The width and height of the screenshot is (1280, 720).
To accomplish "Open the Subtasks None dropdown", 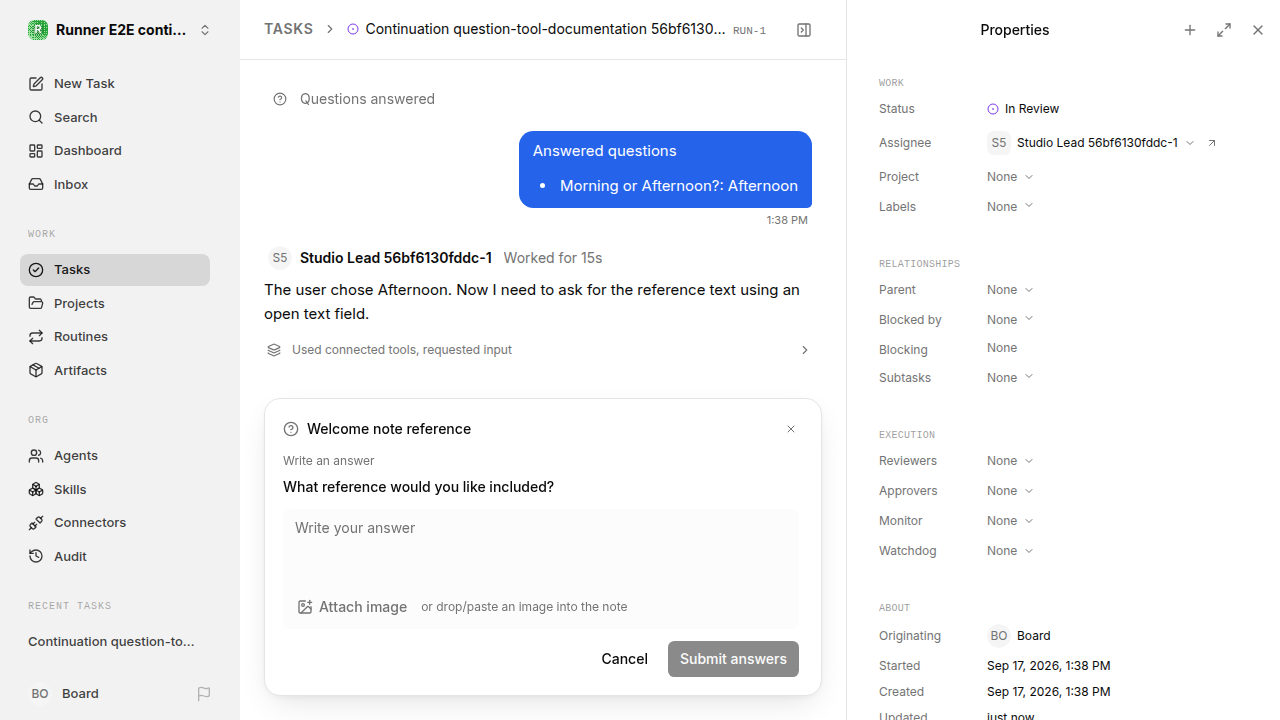I will tap(1010, 378).
